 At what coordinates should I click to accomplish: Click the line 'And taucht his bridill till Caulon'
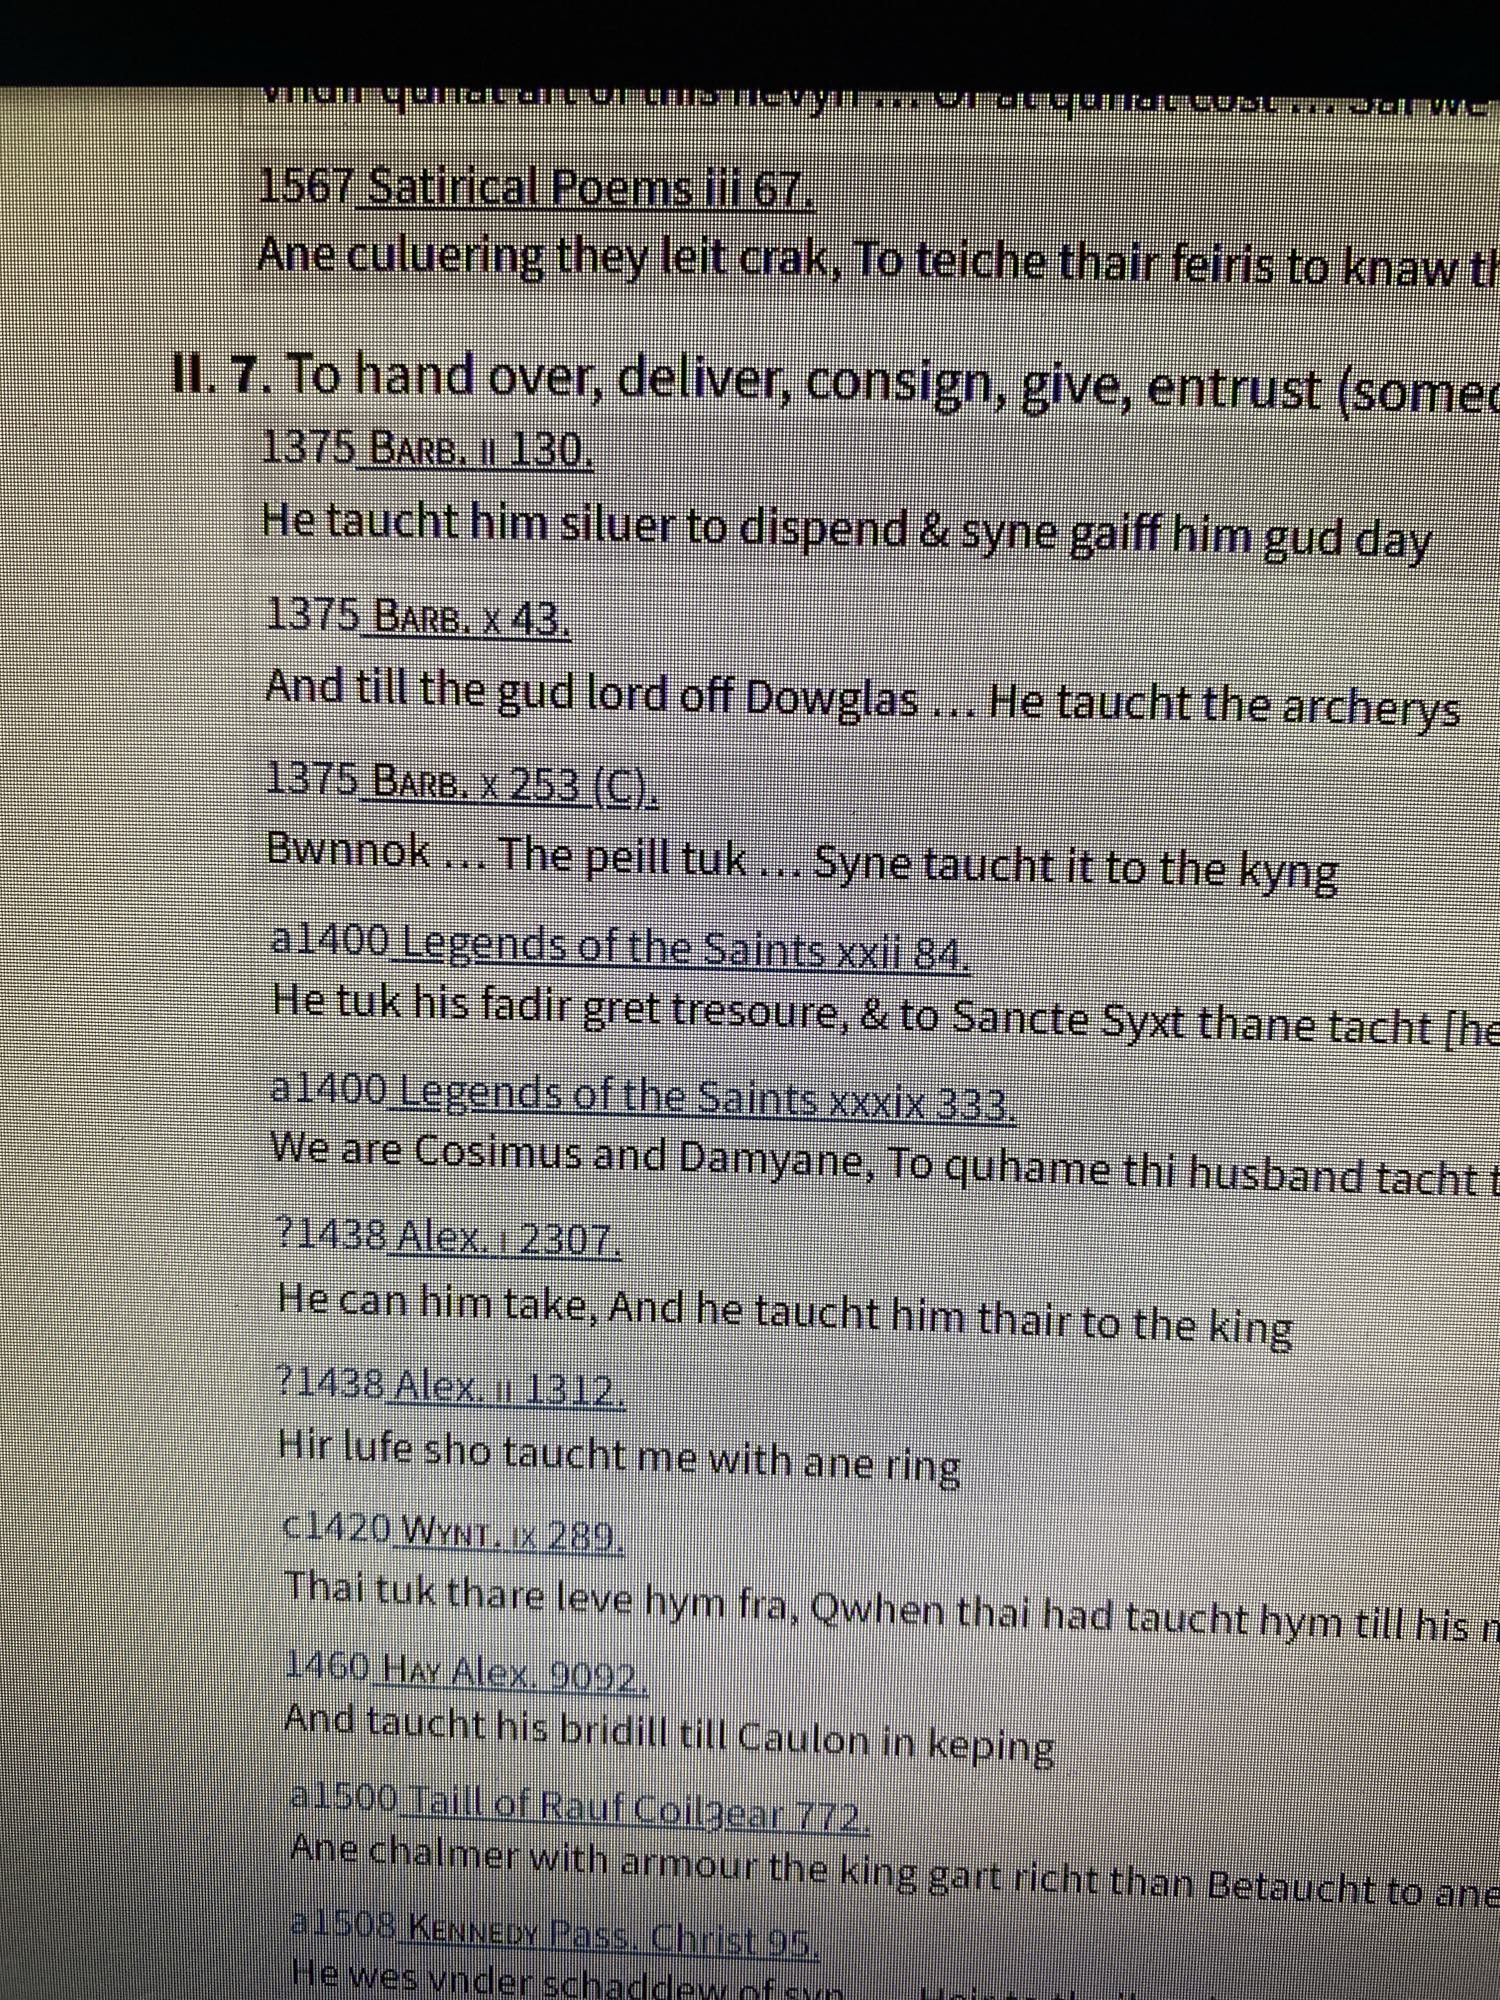coord(670,1735)
